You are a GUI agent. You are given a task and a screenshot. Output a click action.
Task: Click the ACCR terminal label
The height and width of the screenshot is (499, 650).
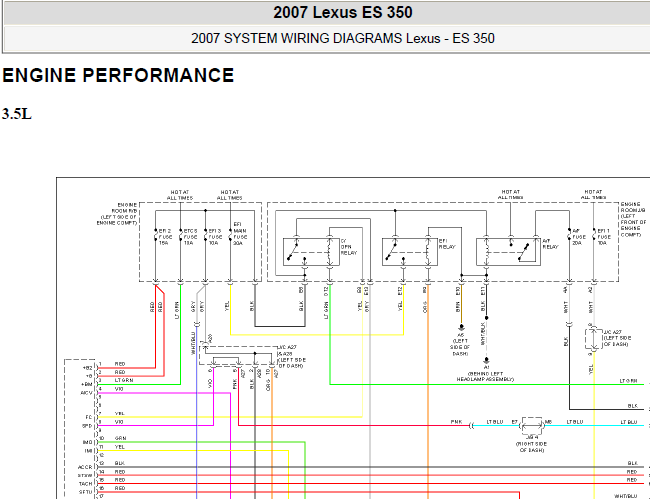click(x=85, y=467)
